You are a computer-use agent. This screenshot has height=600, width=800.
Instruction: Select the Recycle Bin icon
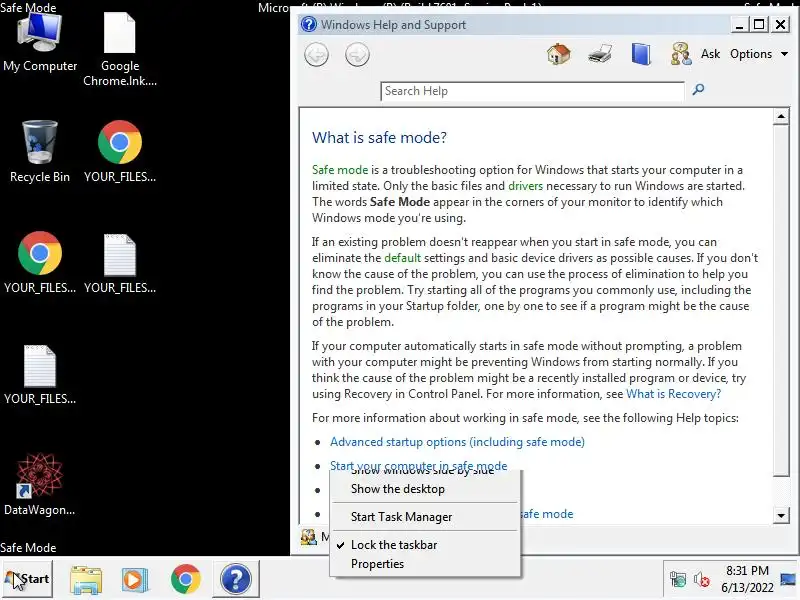[x=40, y=152]
